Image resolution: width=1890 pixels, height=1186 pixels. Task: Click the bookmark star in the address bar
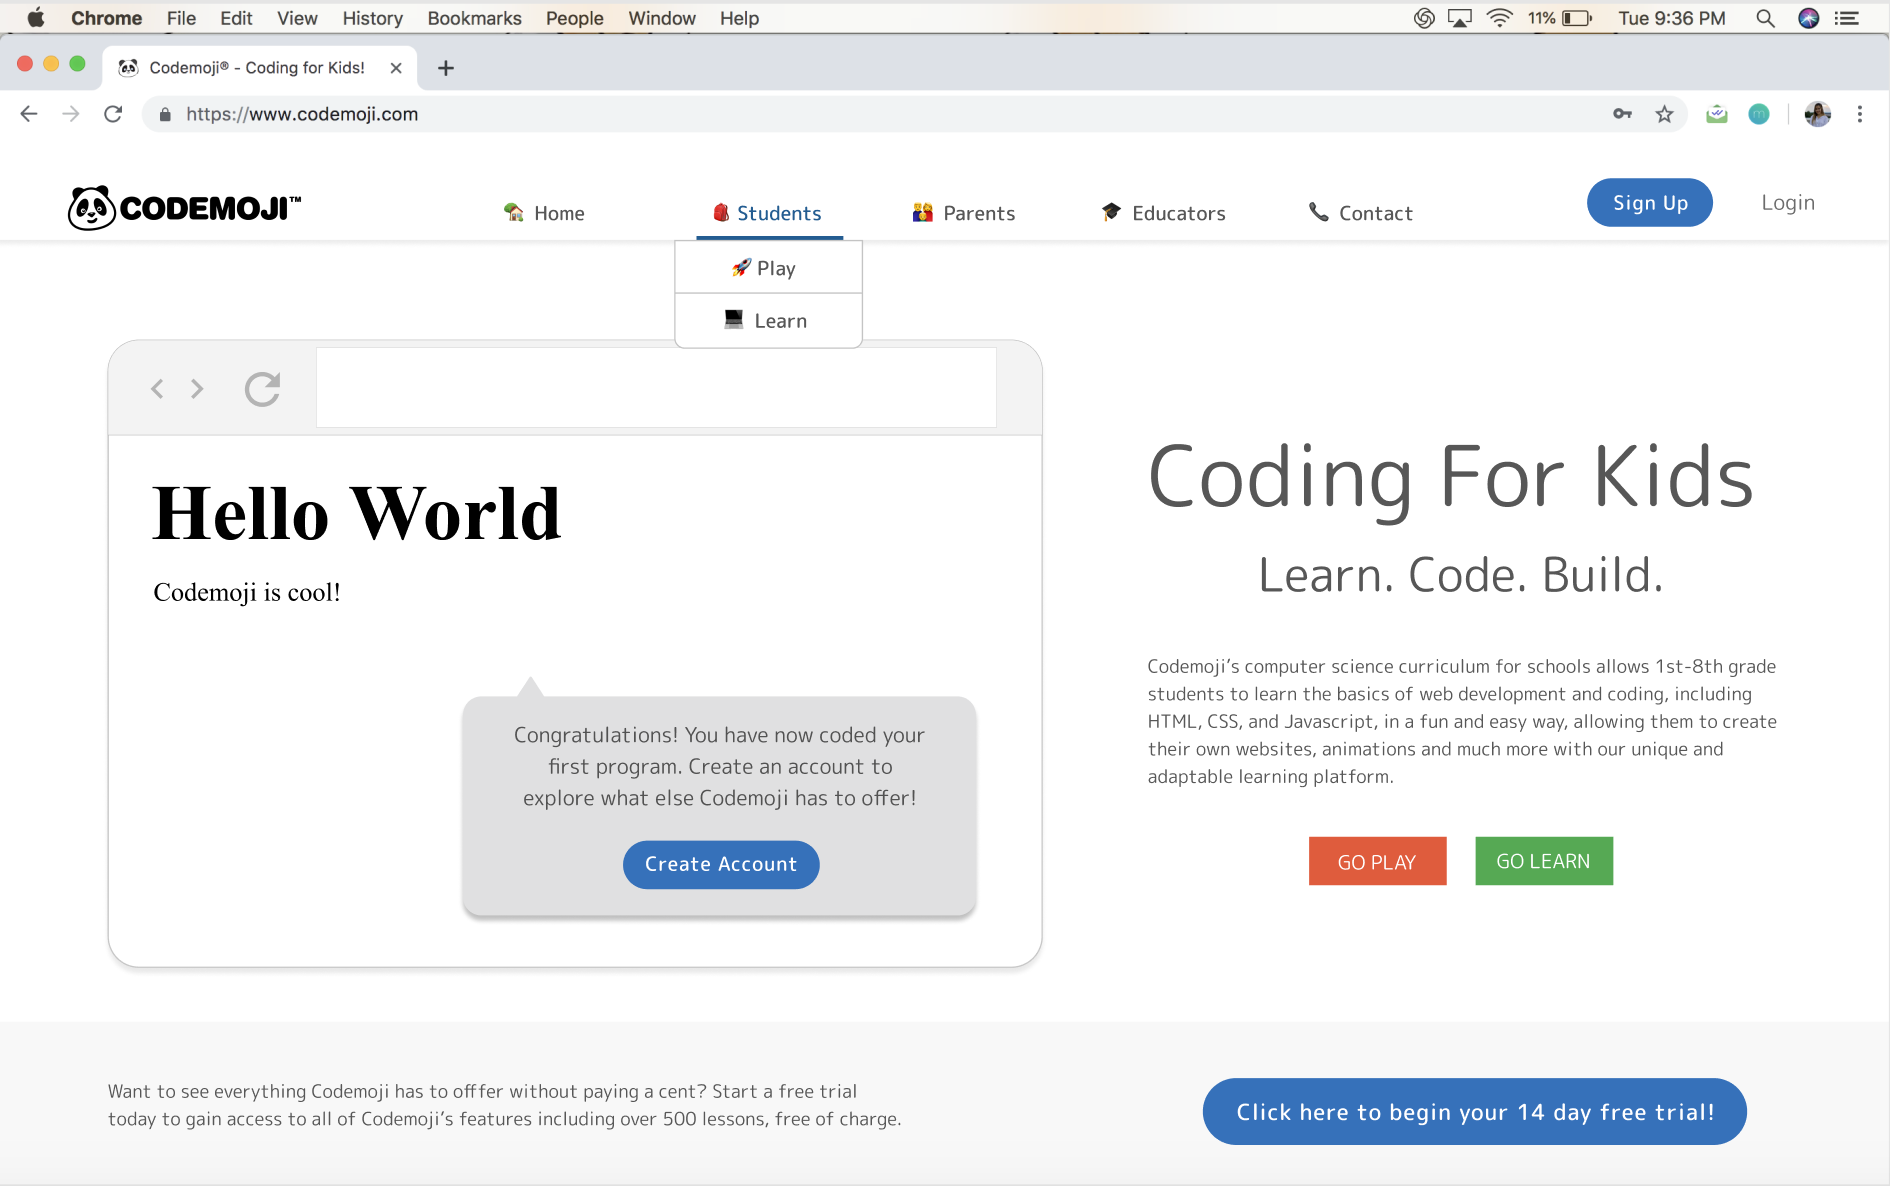tap(1665, 114)
